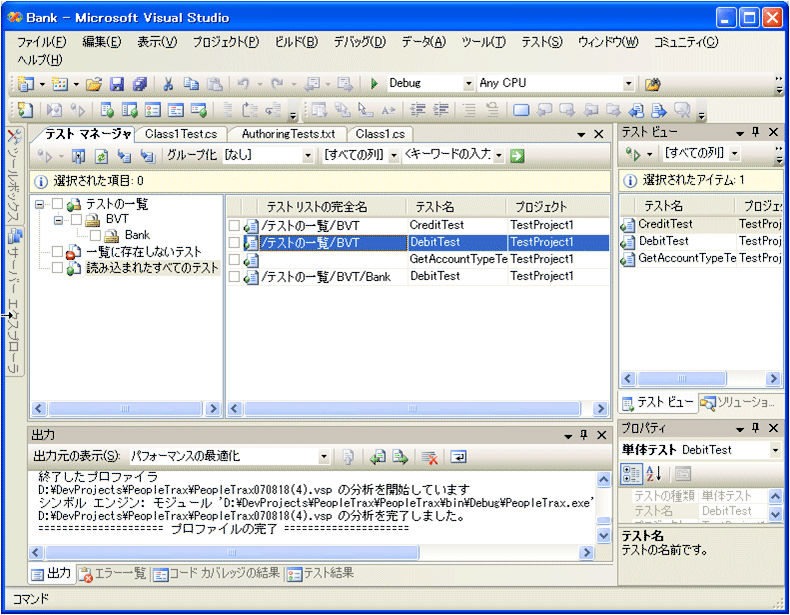Switch to the AuthoringTests.txt tab
Screen dimensions: 790x615
(x=288, y=134)
